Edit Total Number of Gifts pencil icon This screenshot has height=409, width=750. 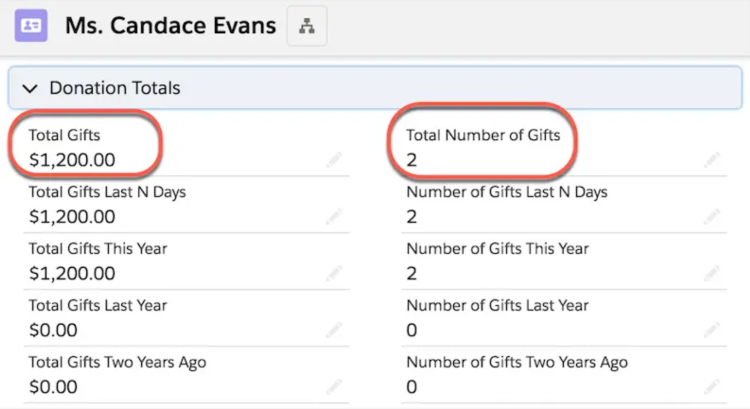click(712, 160)
